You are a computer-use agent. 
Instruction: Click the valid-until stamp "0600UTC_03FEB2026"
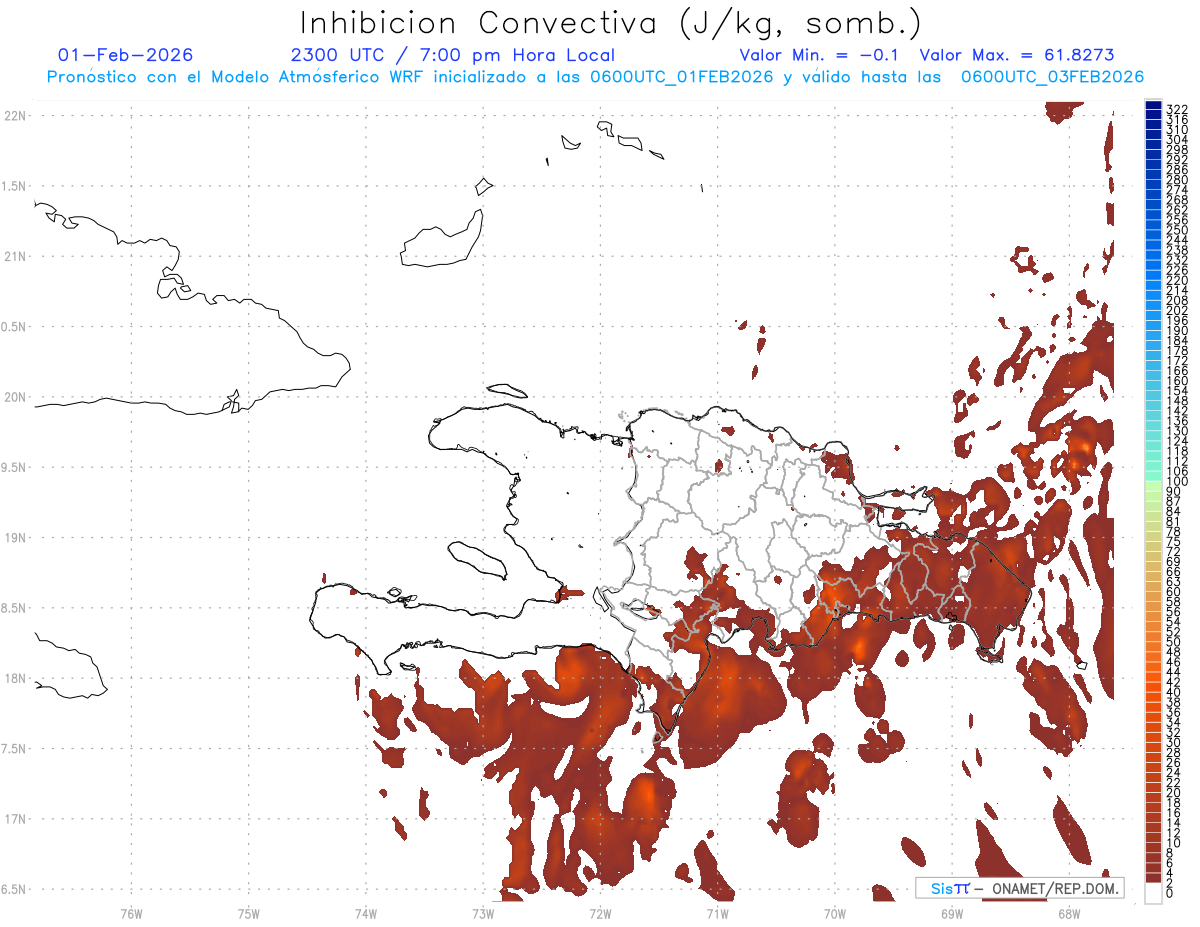1052,77
